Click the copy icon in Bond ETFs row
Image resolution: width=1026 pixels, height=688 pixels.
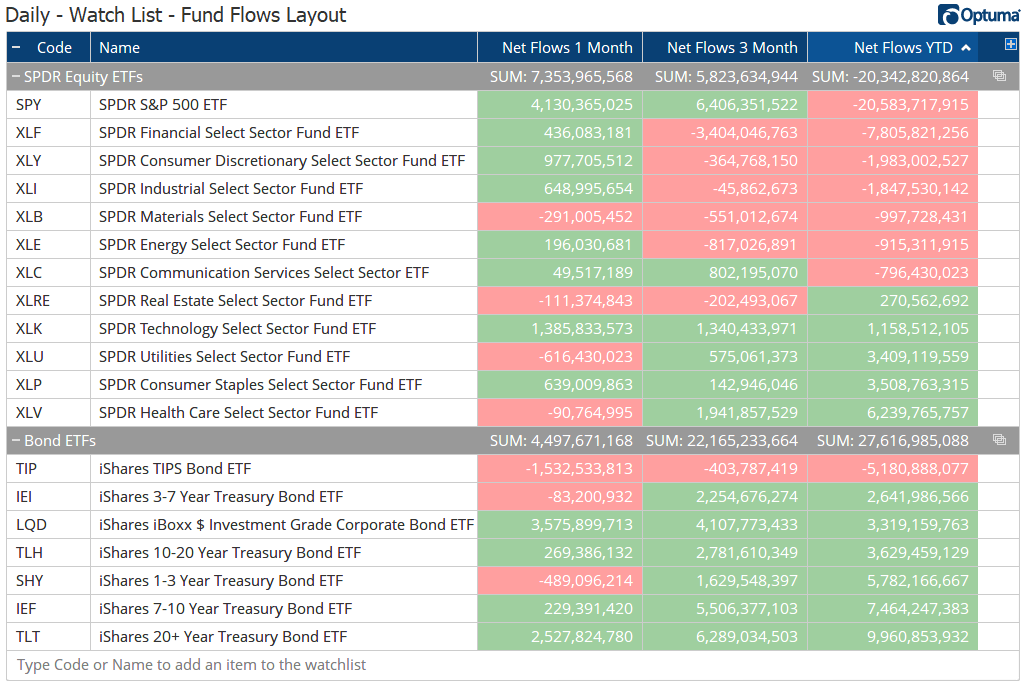[x=999, y=440]
